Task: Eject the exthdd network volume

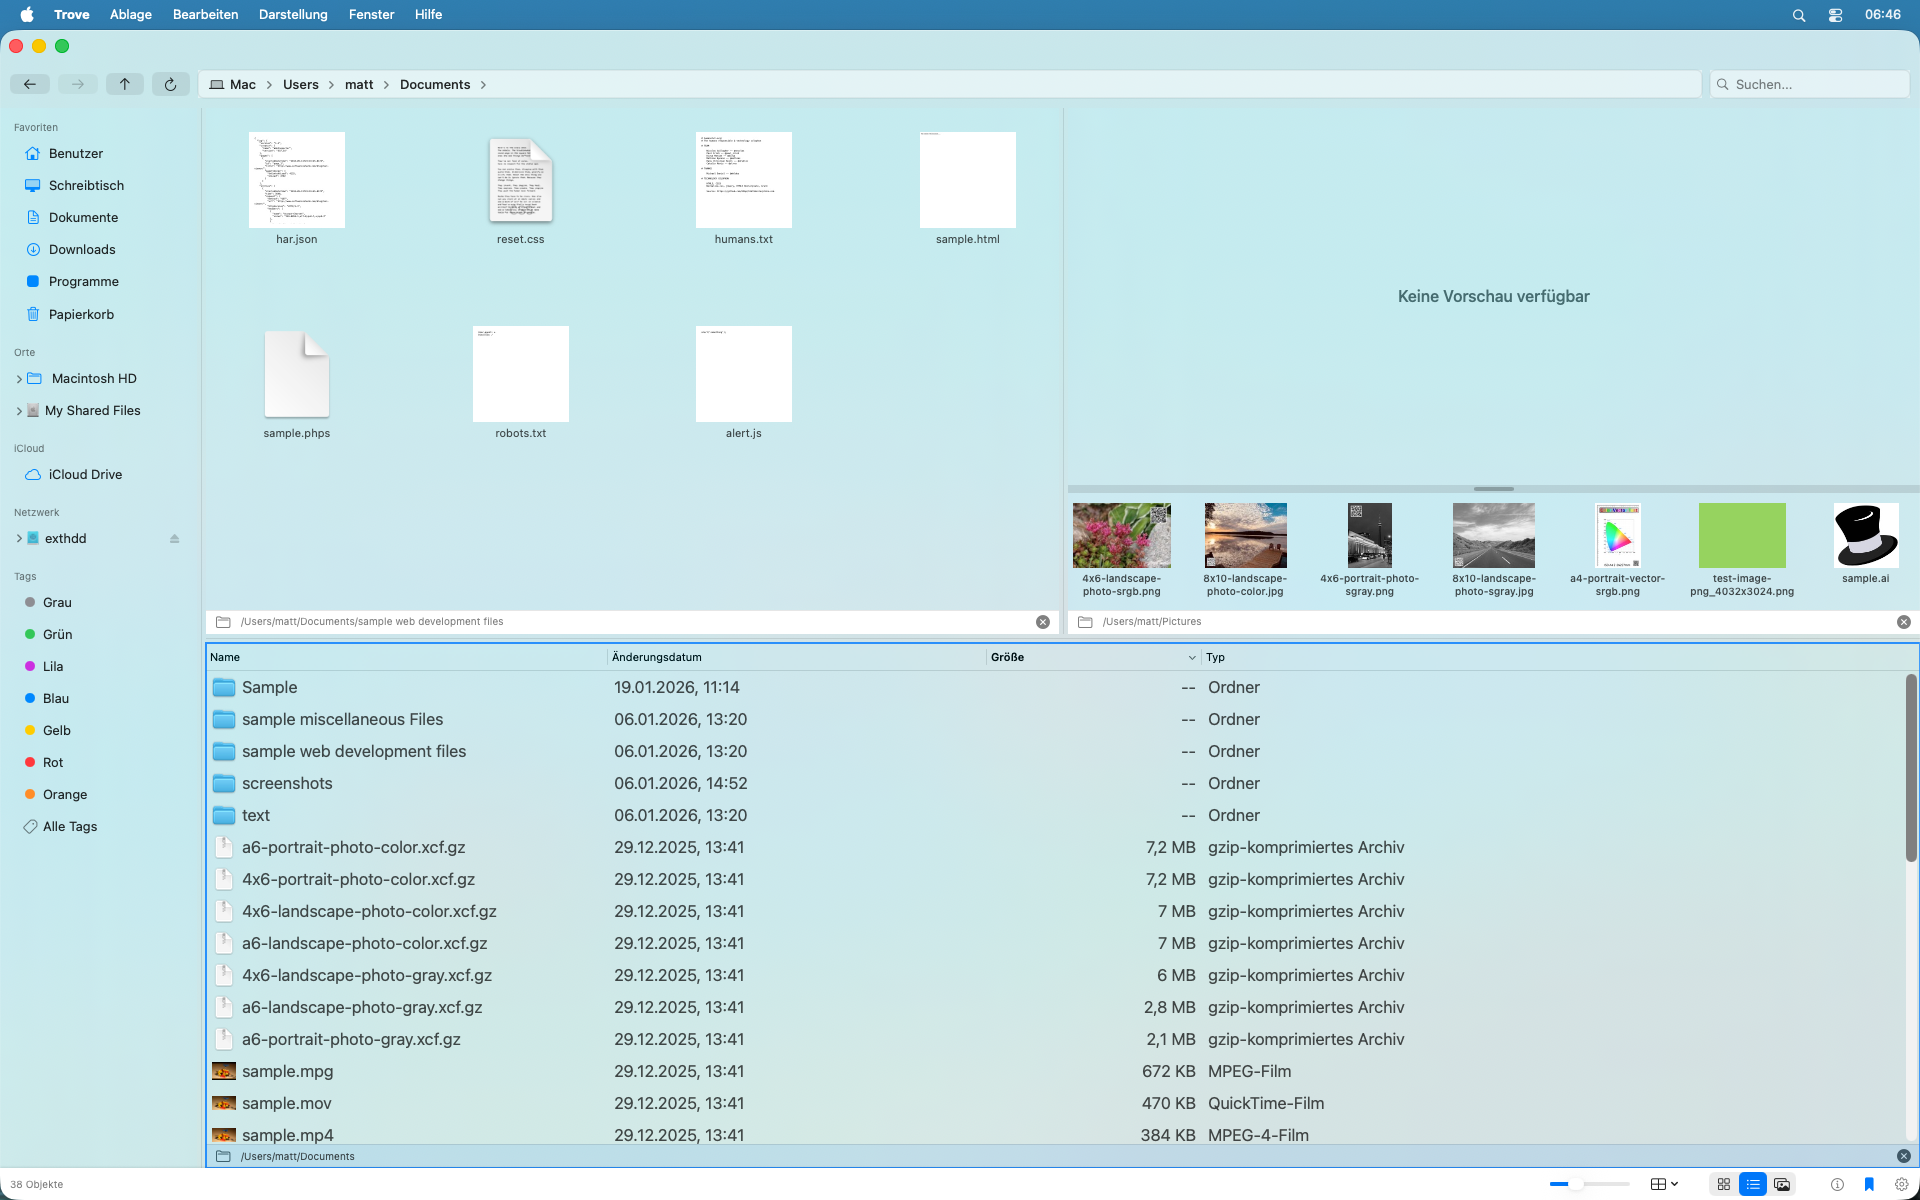Action: point(174,538)
